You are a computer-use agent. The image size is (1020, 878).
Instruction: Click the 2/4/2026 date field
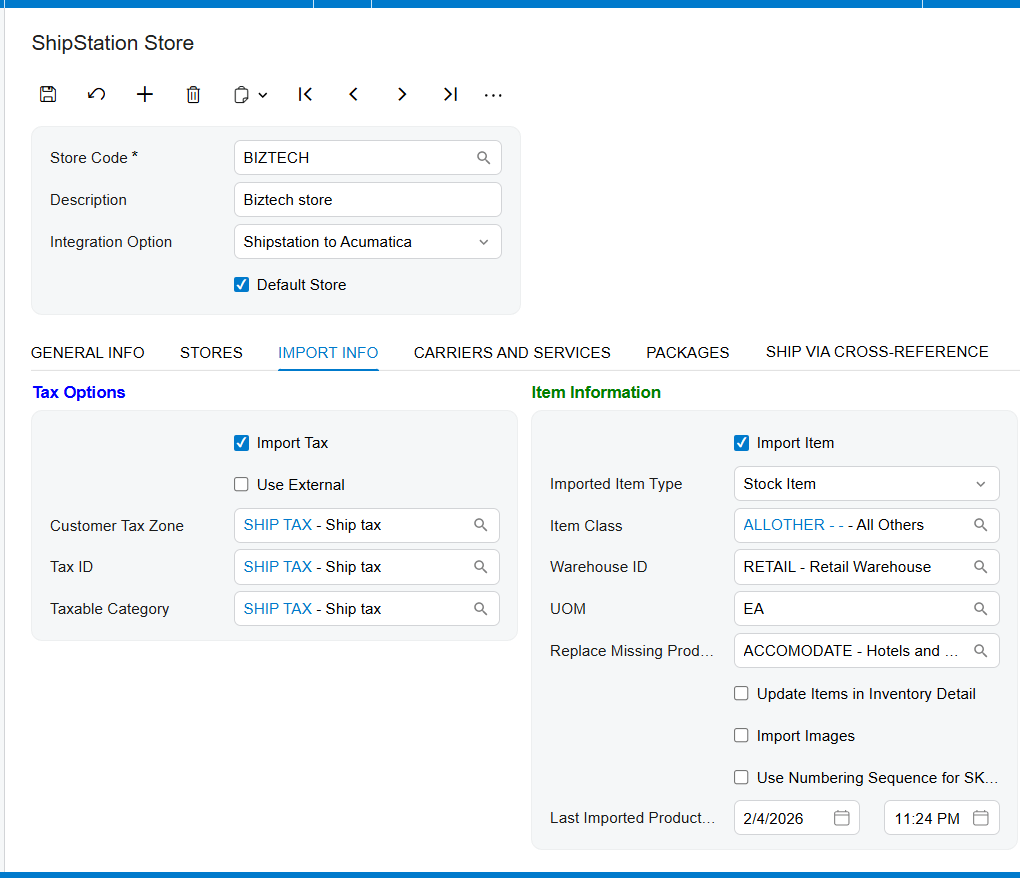[x=796, y=818]
